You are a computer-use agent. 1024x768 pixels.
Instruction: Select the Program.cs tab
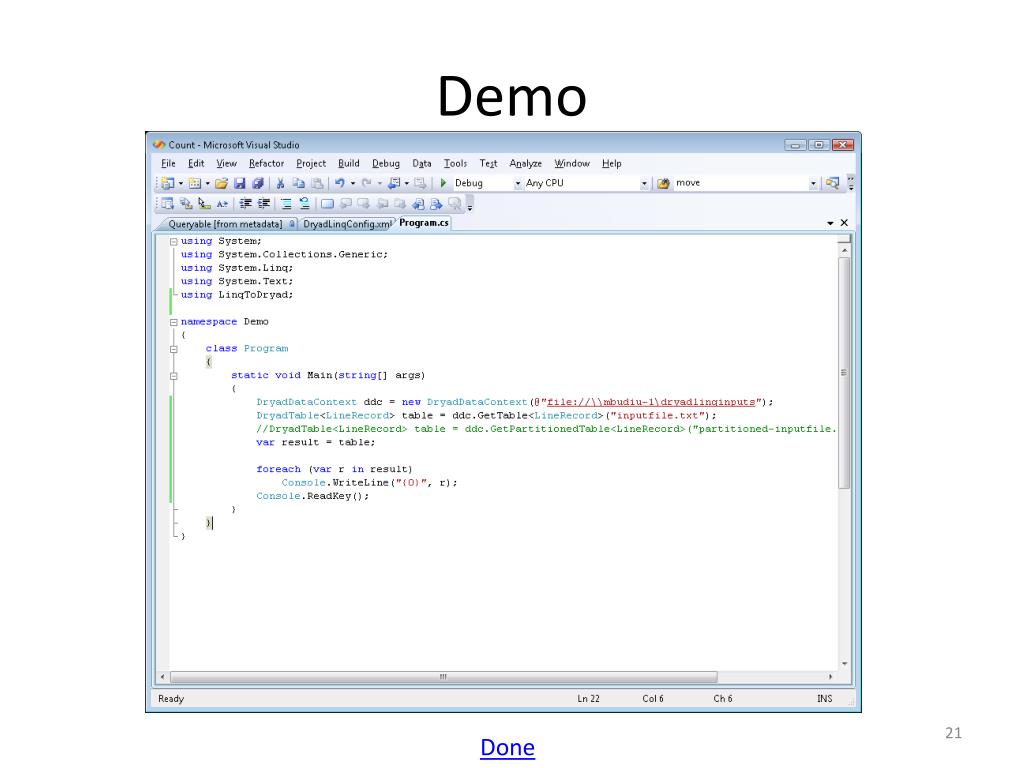coord(424,223)
